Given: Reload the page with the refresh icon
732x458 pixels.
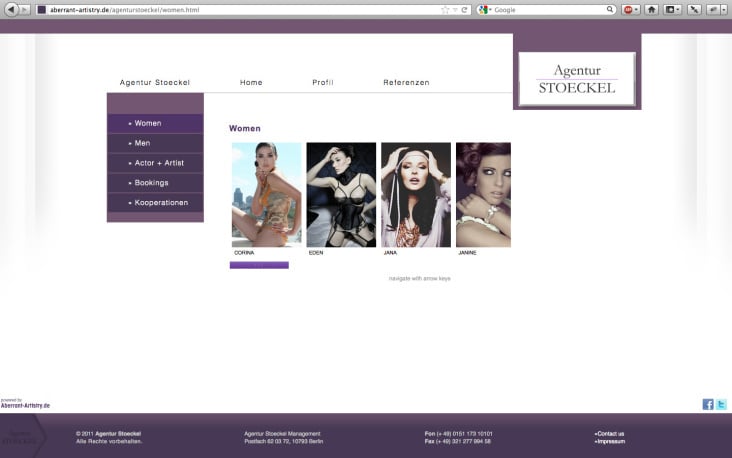Looking at the screenshot, I should (x=464, y=10).
